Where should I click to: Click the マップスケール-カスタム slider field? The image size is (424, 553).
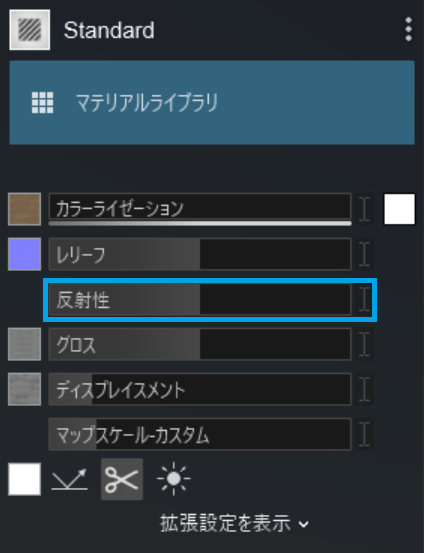coord(200,434)
